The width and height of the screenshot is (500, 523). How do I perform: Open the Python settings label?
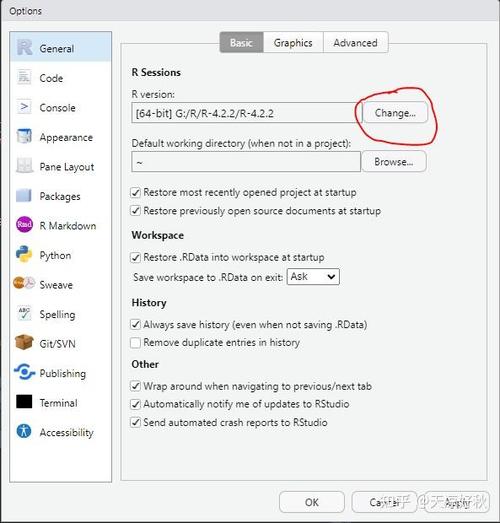[55, 255]
